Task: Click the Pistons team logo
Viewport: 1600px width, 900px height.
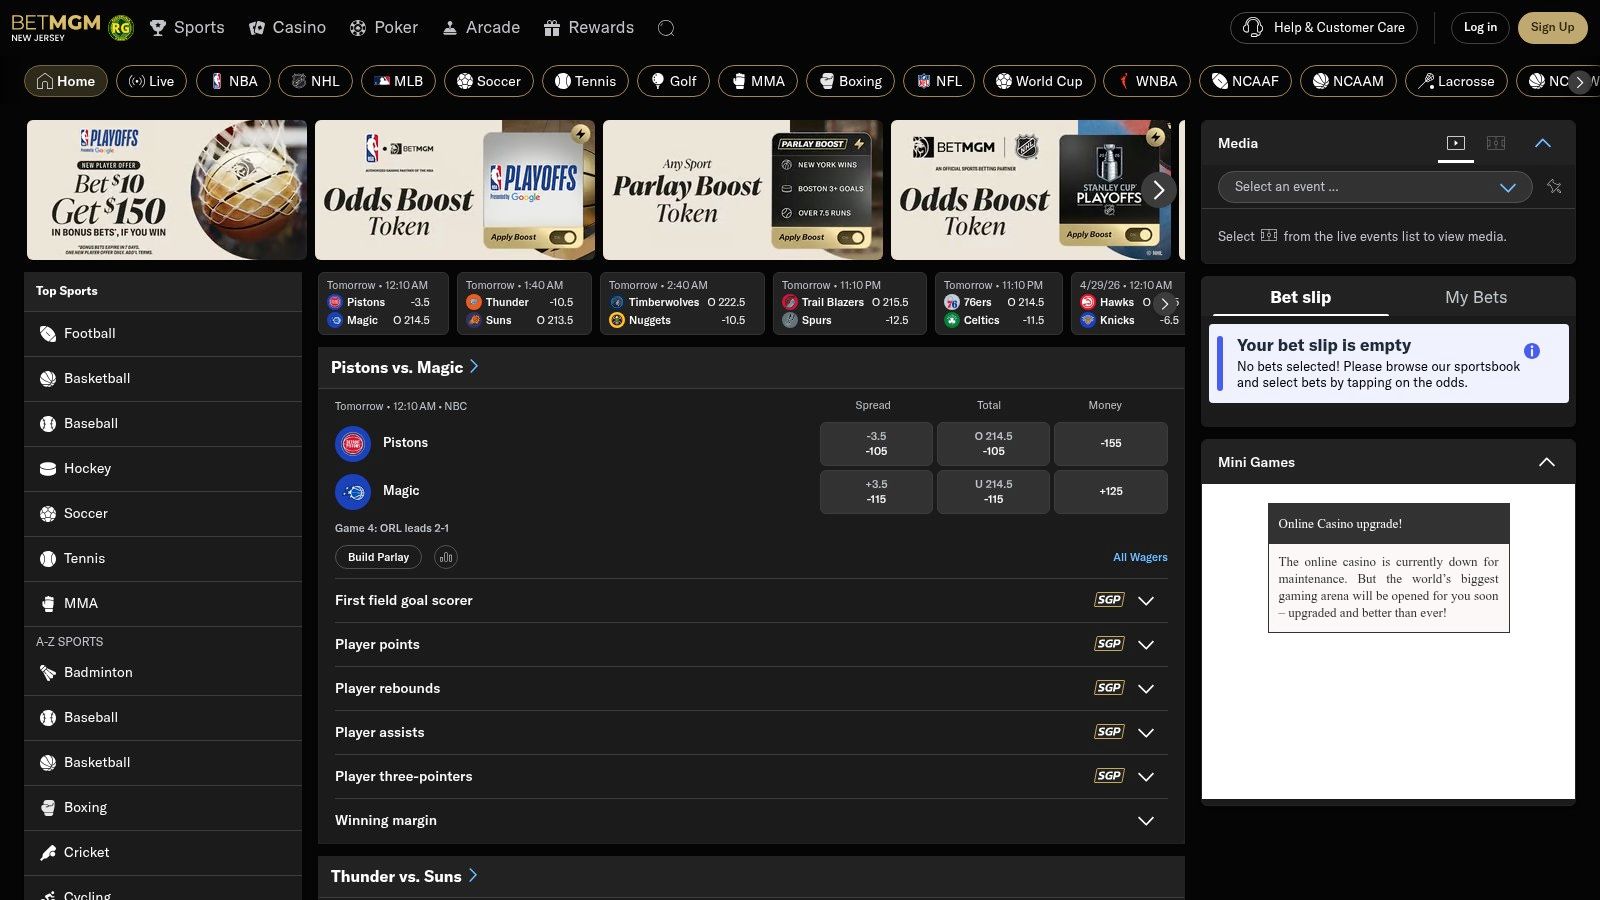Action: pyautogui.click(x=352, y=442)
